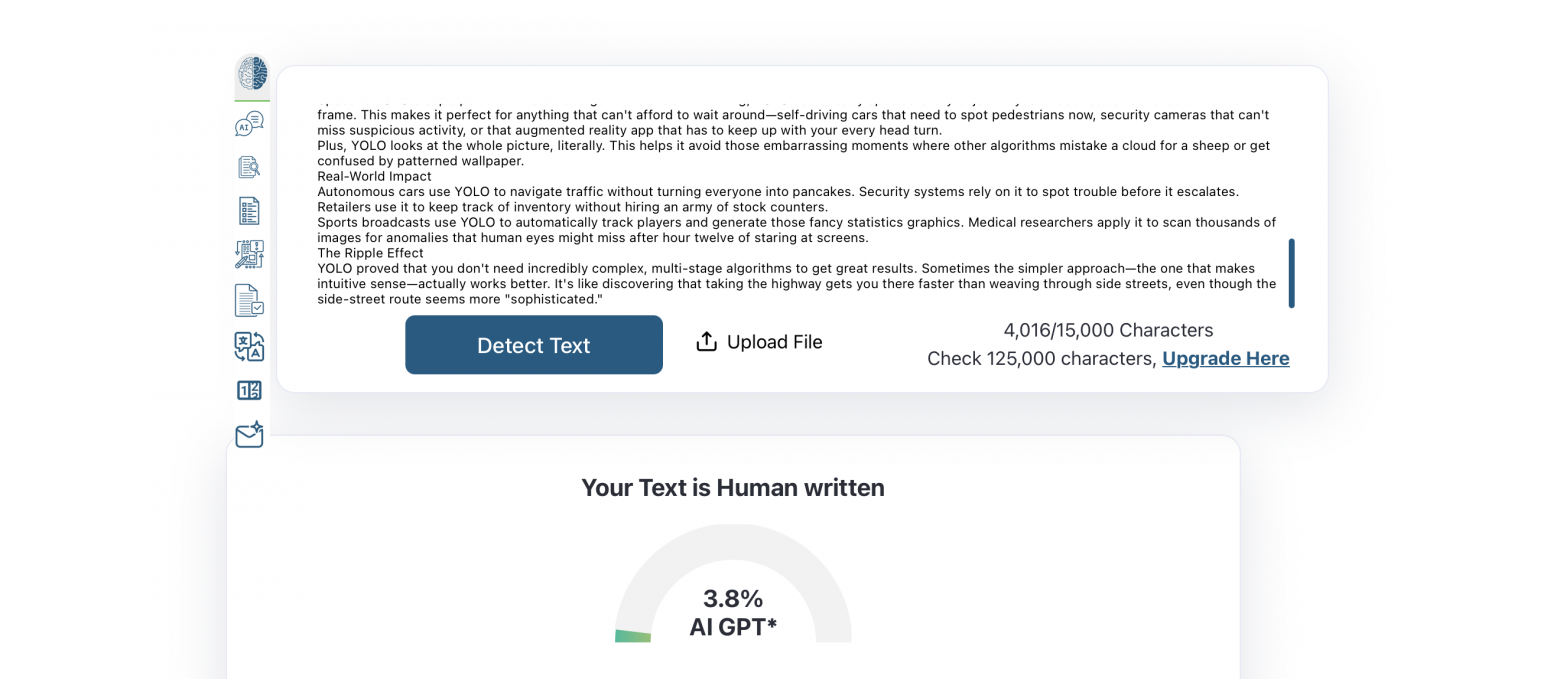
Task: Click the brain logo icon
Action: point(252,74)
